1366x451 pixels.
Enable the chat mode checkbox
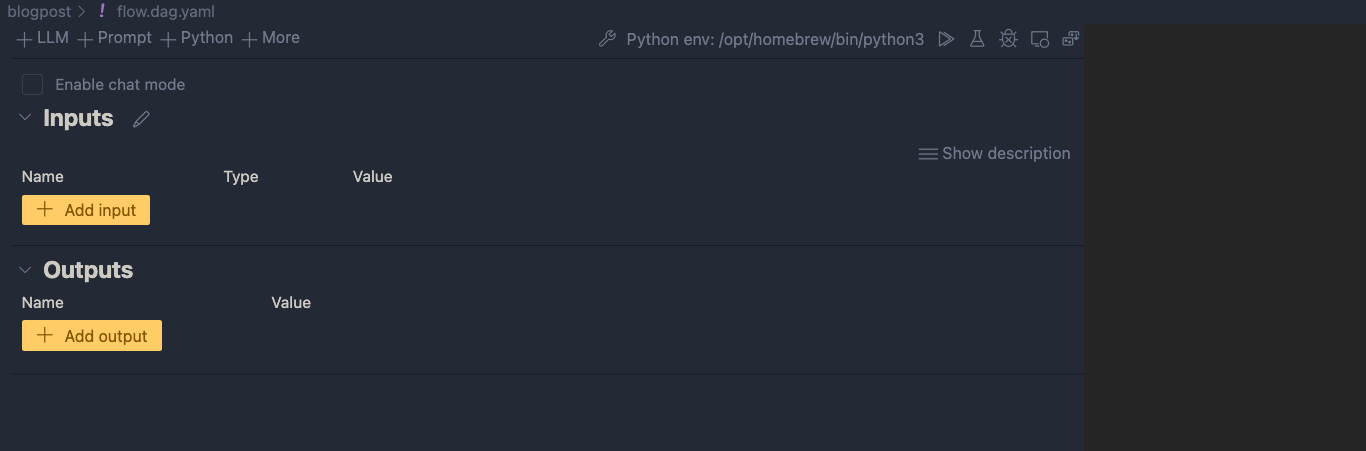click(x=33, y=85)
